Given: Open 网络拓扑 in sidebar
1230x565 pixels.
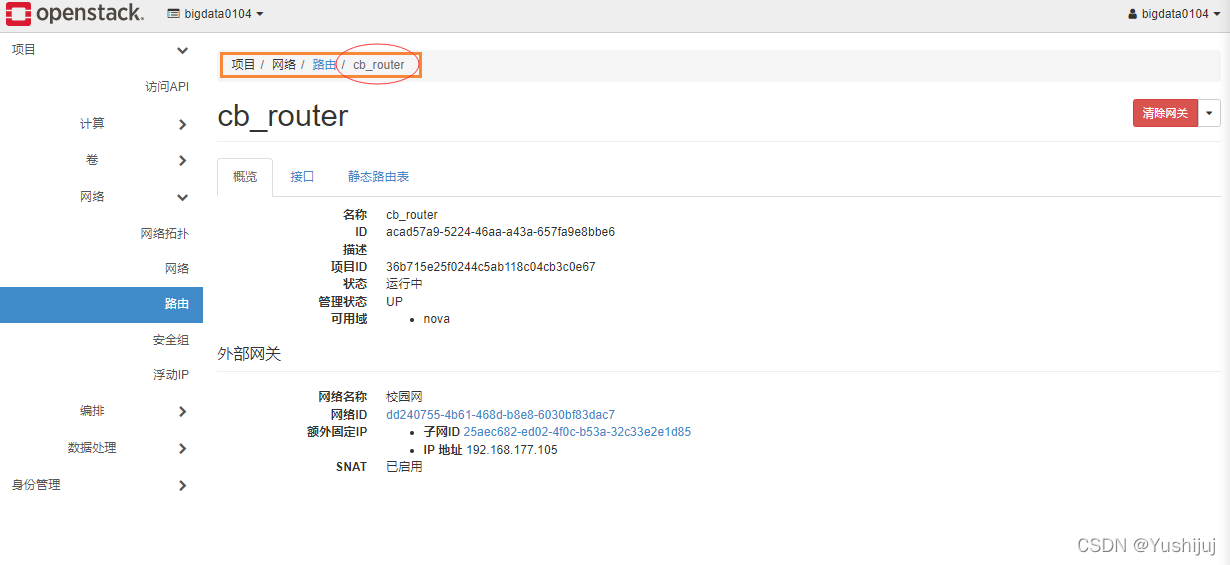Looking at the screenshot, I should 165,234.
